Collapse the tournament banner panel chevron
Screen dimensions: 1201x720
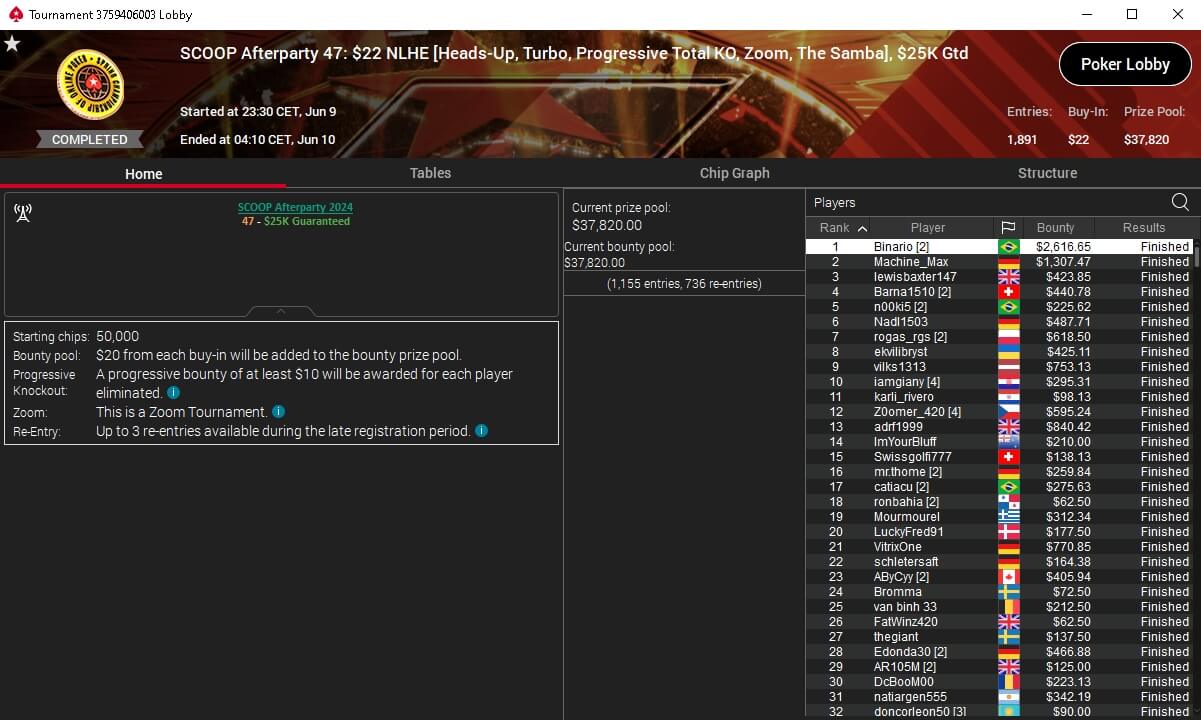tap(281, 311)
